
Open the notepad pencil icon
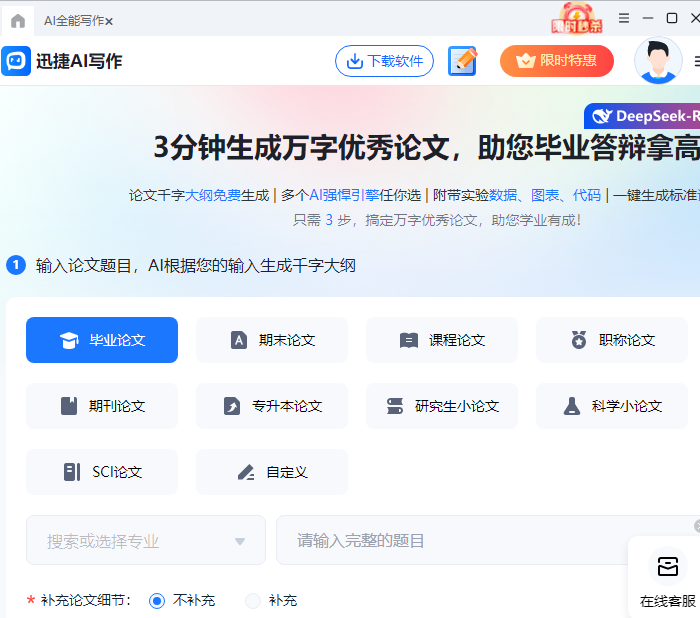[462, 61]
